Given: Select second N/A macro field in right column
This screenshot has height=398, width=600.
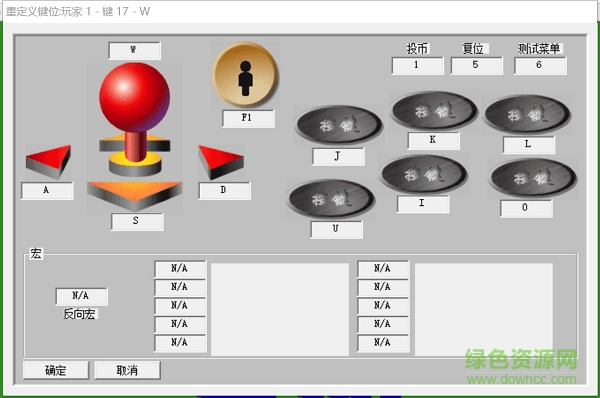Looking at the screenshot, I should click(383, 287).
